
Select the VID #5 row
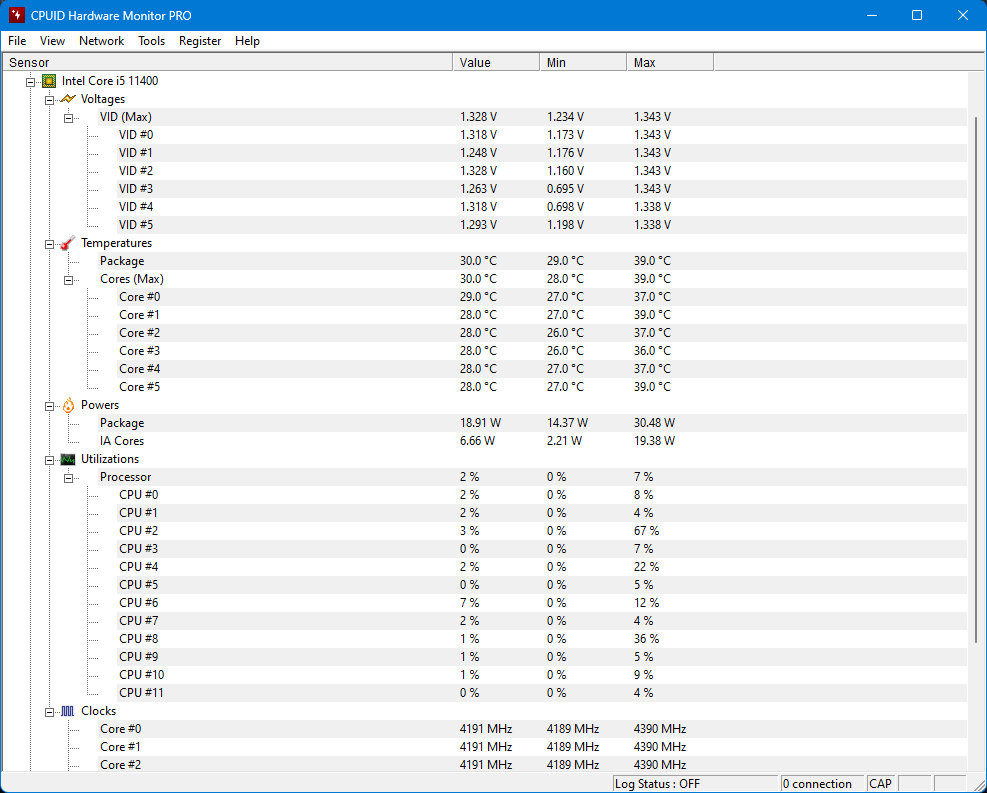[x=542, y=225]
